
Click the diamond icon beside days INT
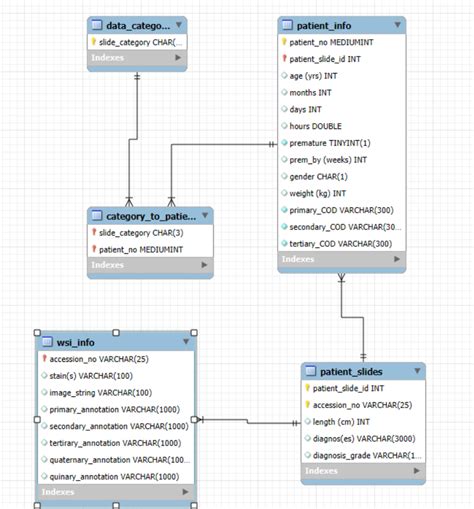284,109
